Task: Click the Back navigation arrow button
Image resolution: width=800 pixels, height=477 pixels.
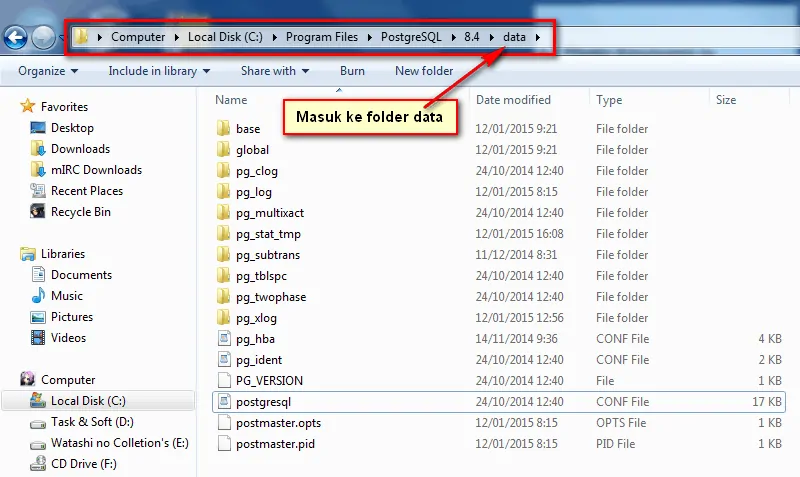Action: 15,37
